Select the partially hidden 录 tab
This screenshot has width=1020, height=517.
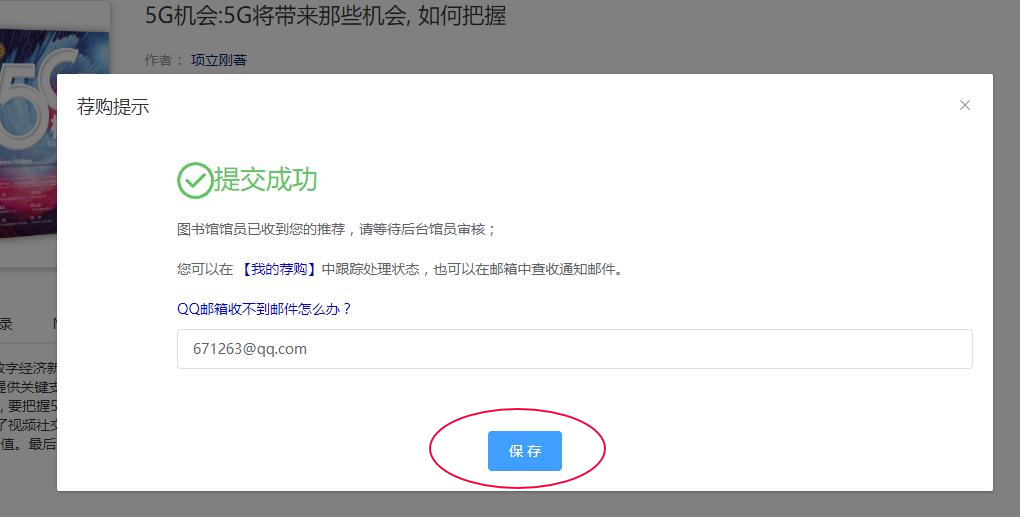(x=6, y=324)
